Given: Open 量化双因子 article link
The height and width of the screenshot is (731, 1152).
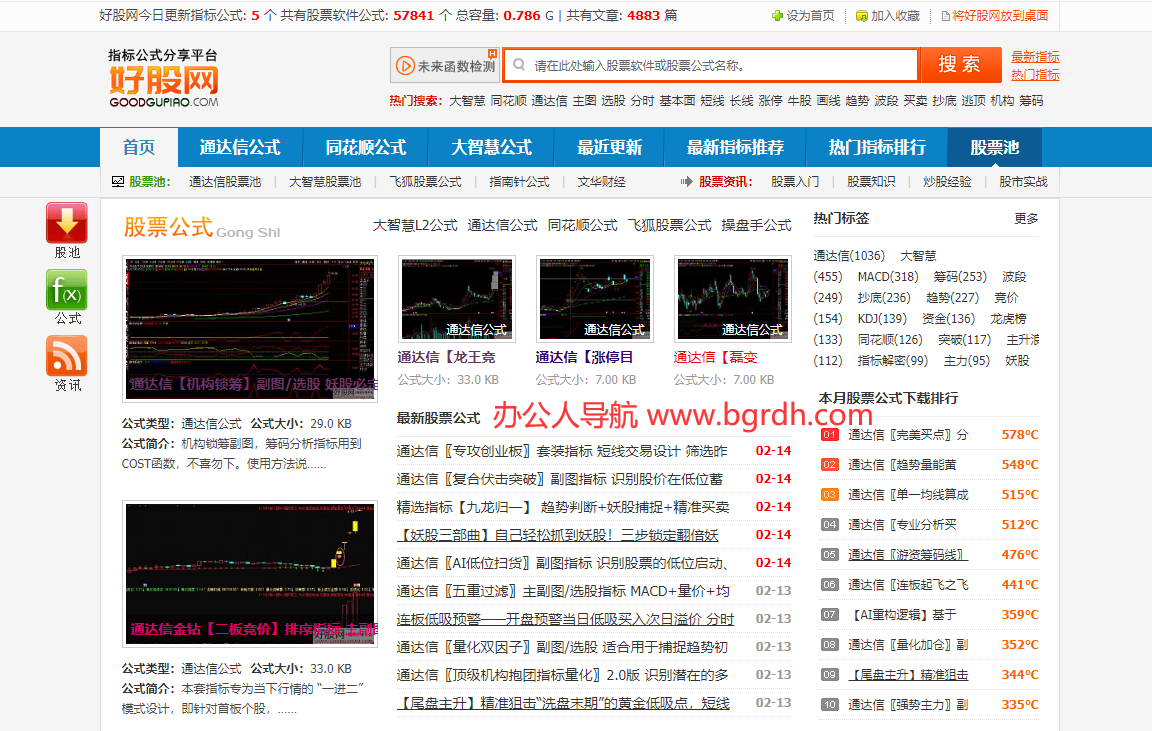Looking at the screenshot, I should pyautogui.click(x=562, y=647).
